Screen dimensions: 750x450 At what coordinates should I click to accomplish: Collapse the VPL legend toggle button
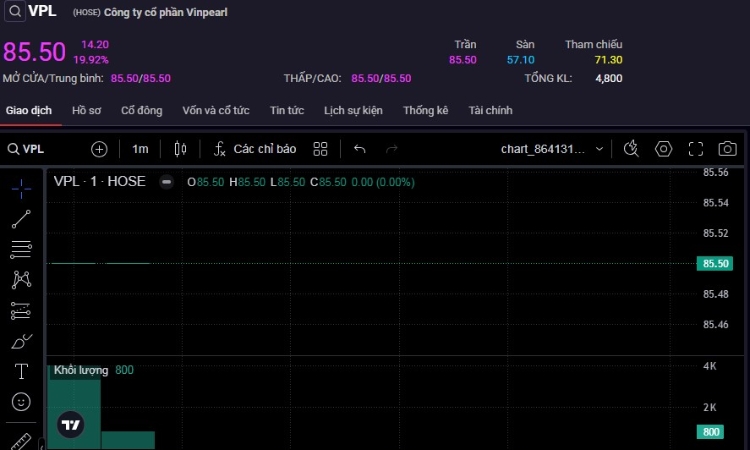click(x=166, y=182)
